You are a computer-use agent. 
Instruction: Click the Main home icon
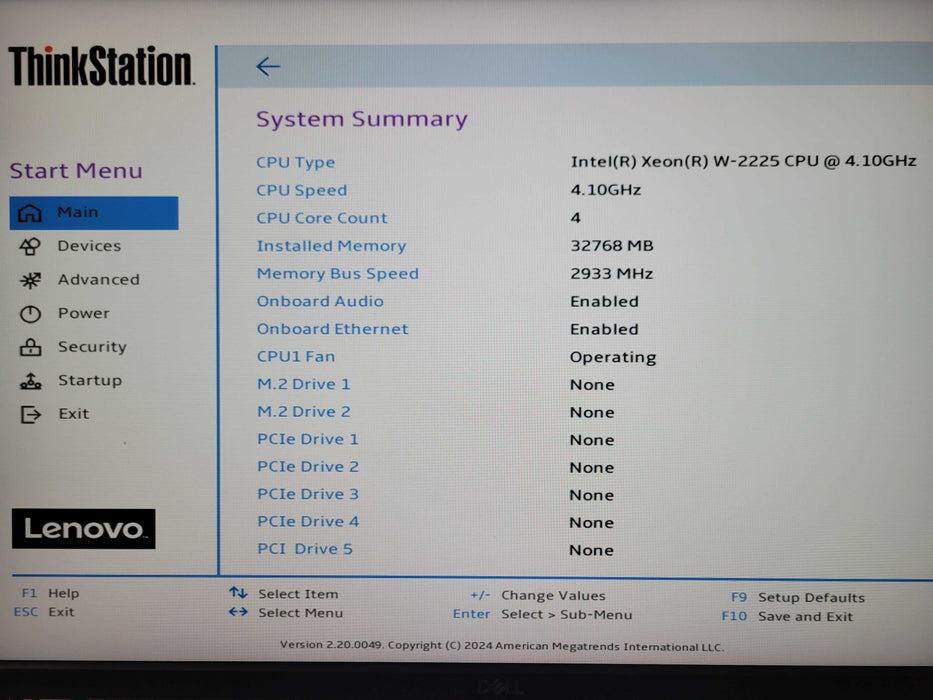click(x=29, y=212)
